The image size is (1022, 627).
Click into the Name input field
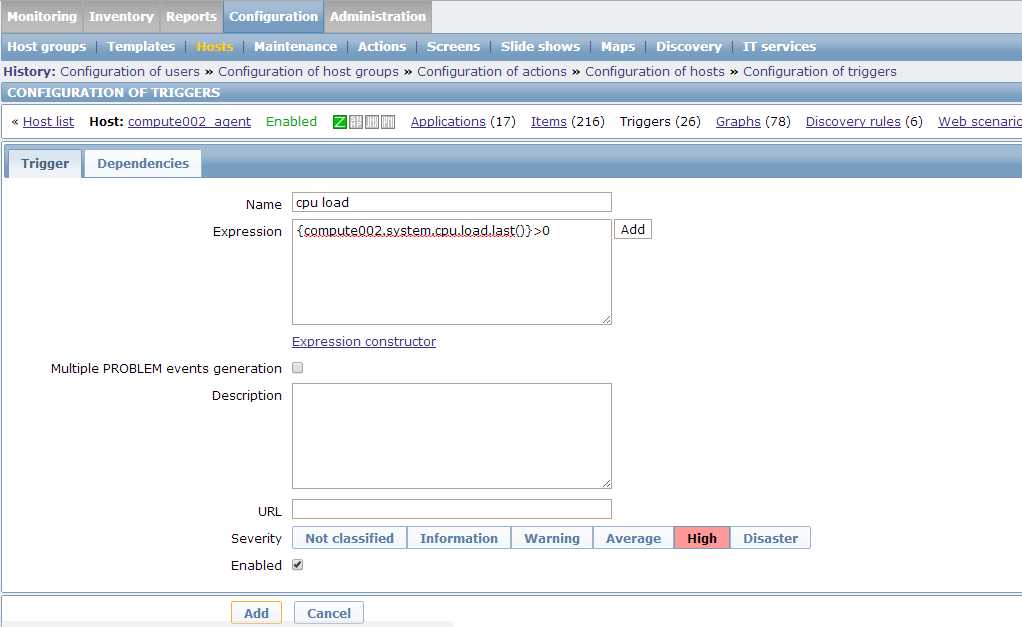452,202
